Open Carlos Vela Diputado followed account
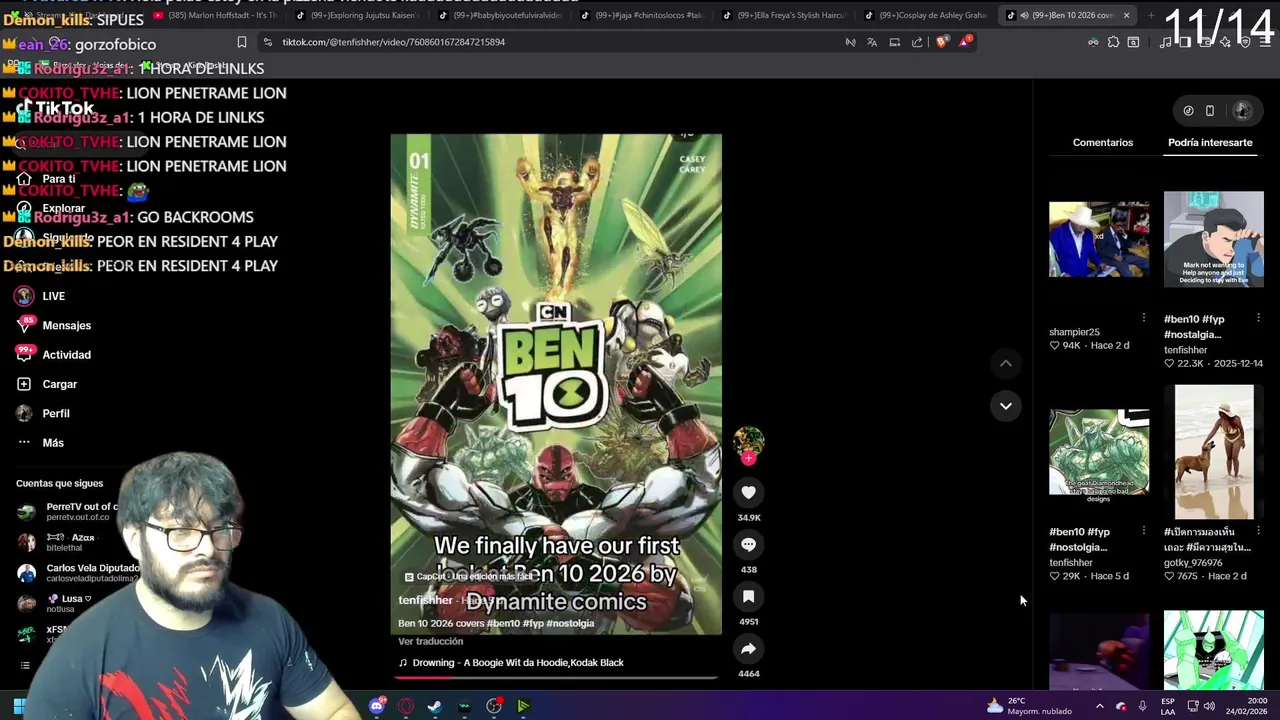The width and height of the screenshot is (1280, 720). coord(78,572)
